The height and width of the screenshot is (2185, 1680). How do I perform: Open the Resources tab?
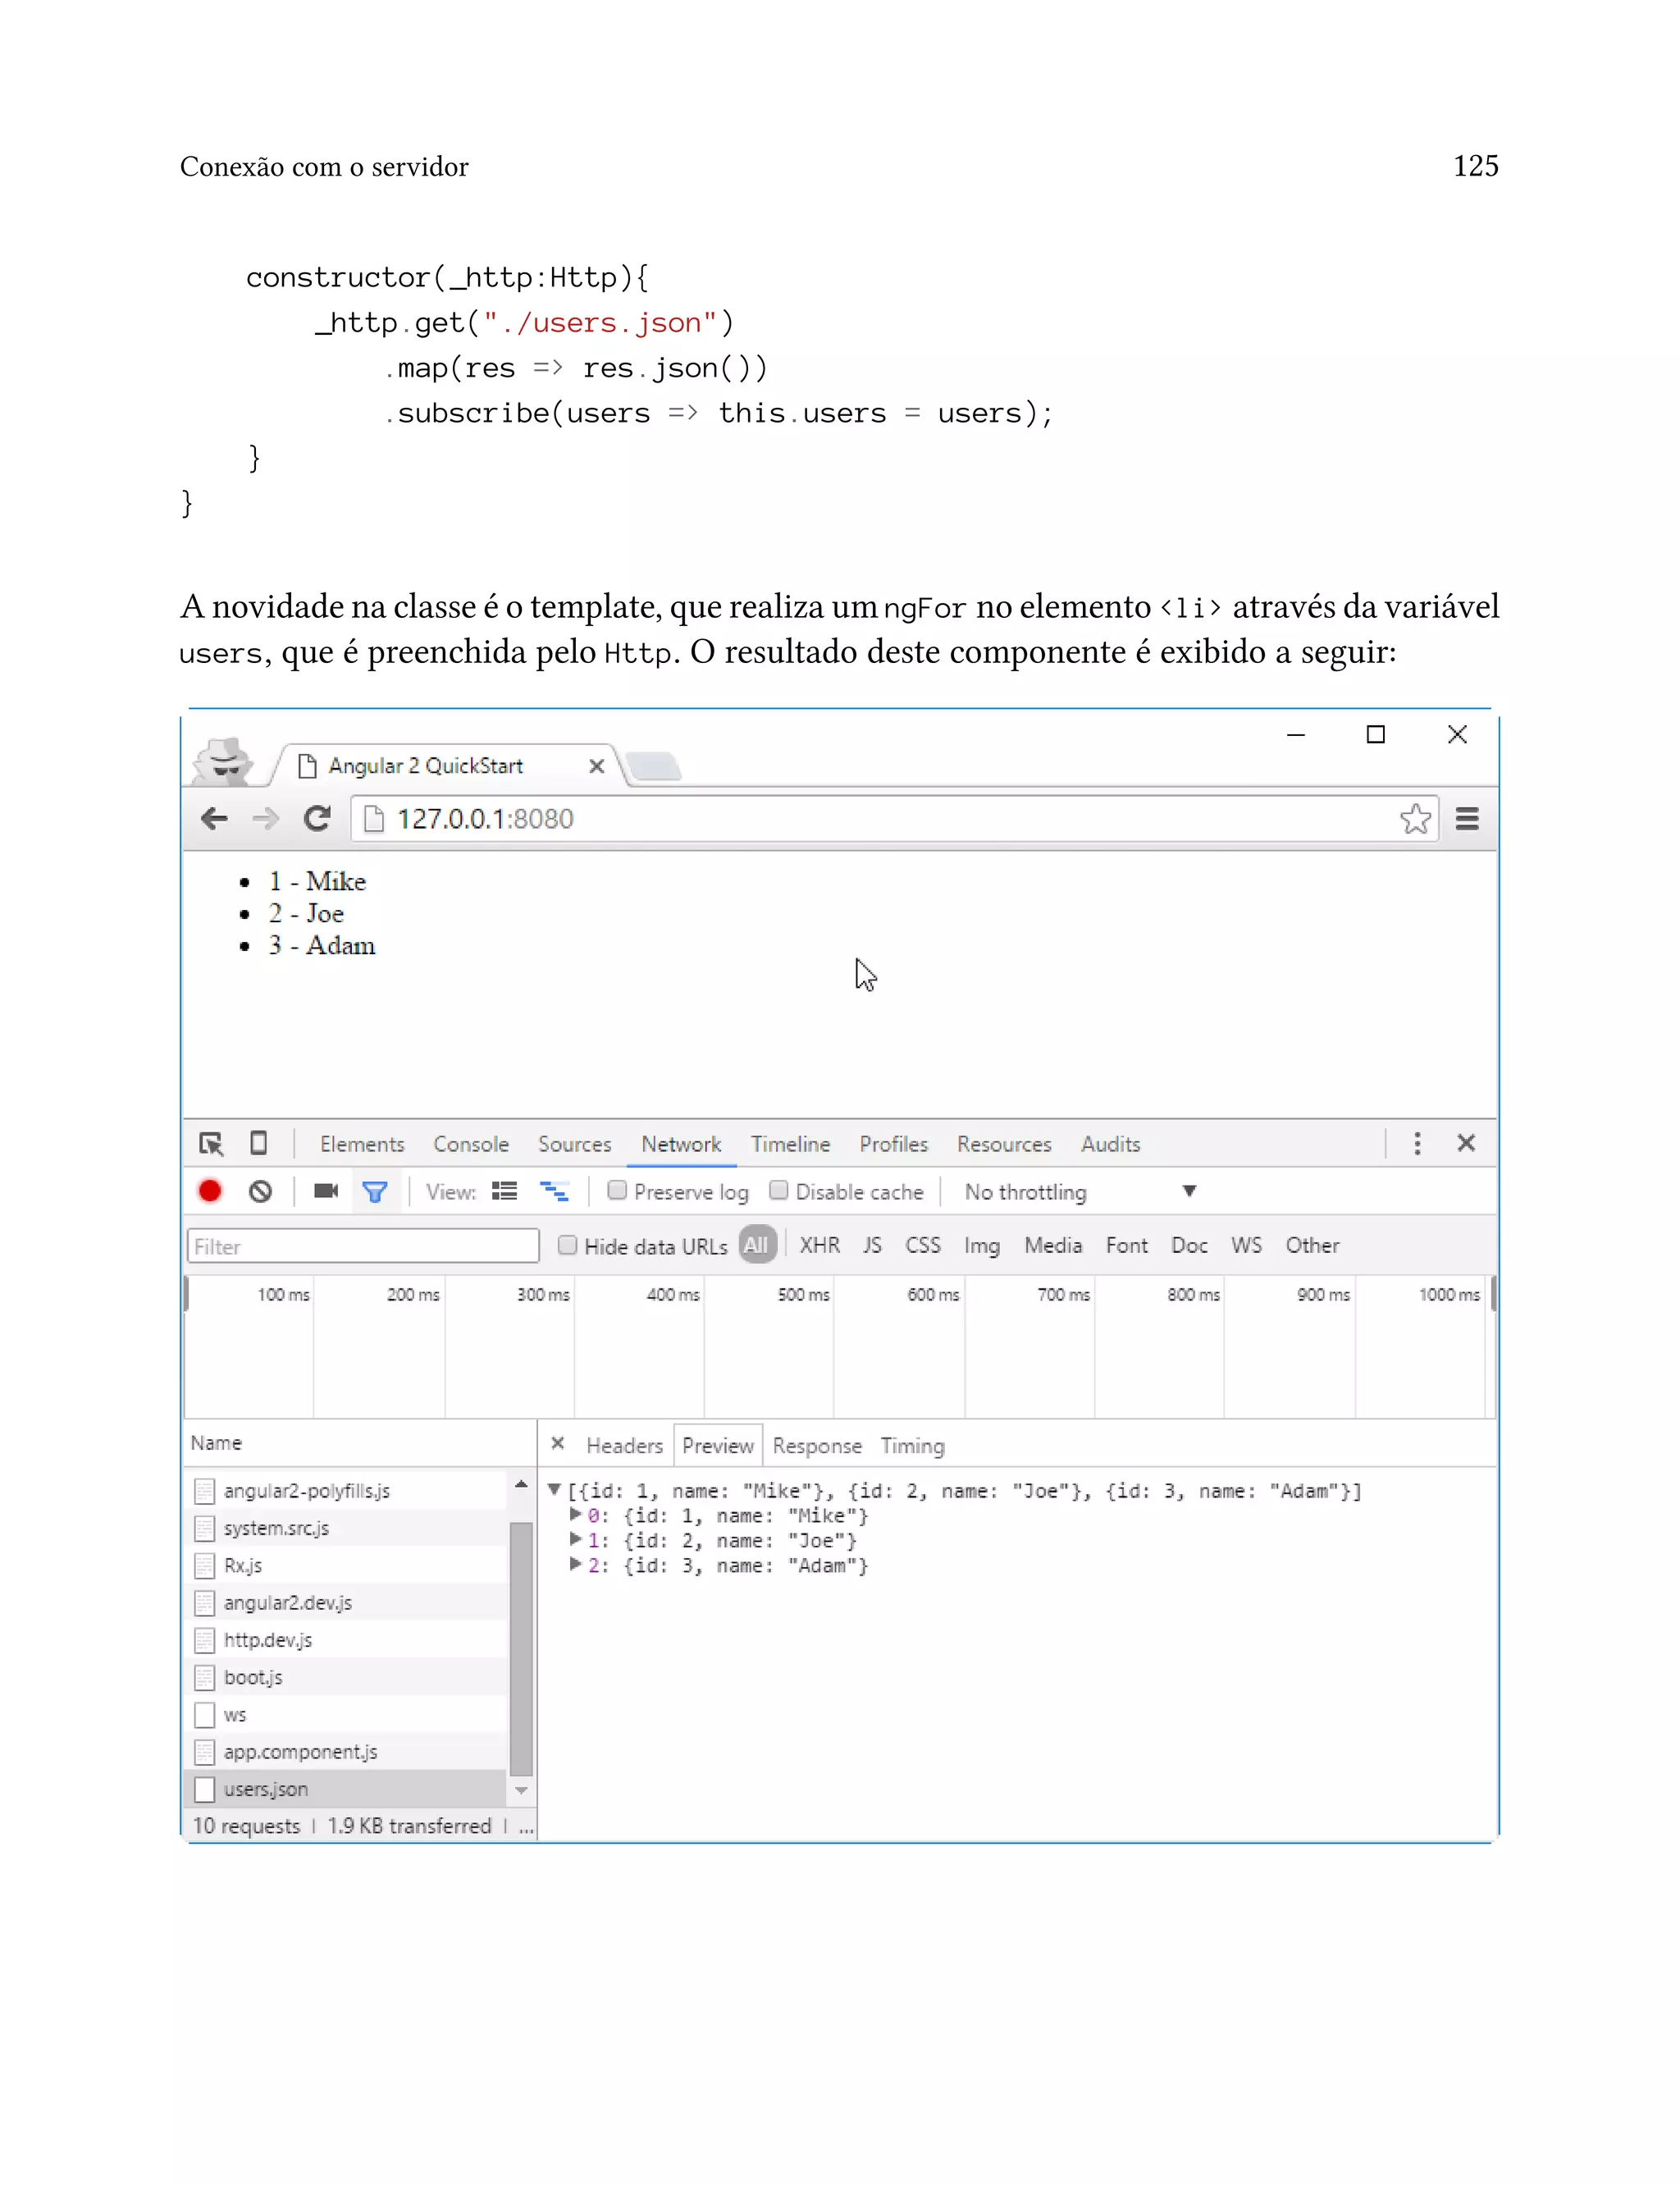[1004, 1144]
